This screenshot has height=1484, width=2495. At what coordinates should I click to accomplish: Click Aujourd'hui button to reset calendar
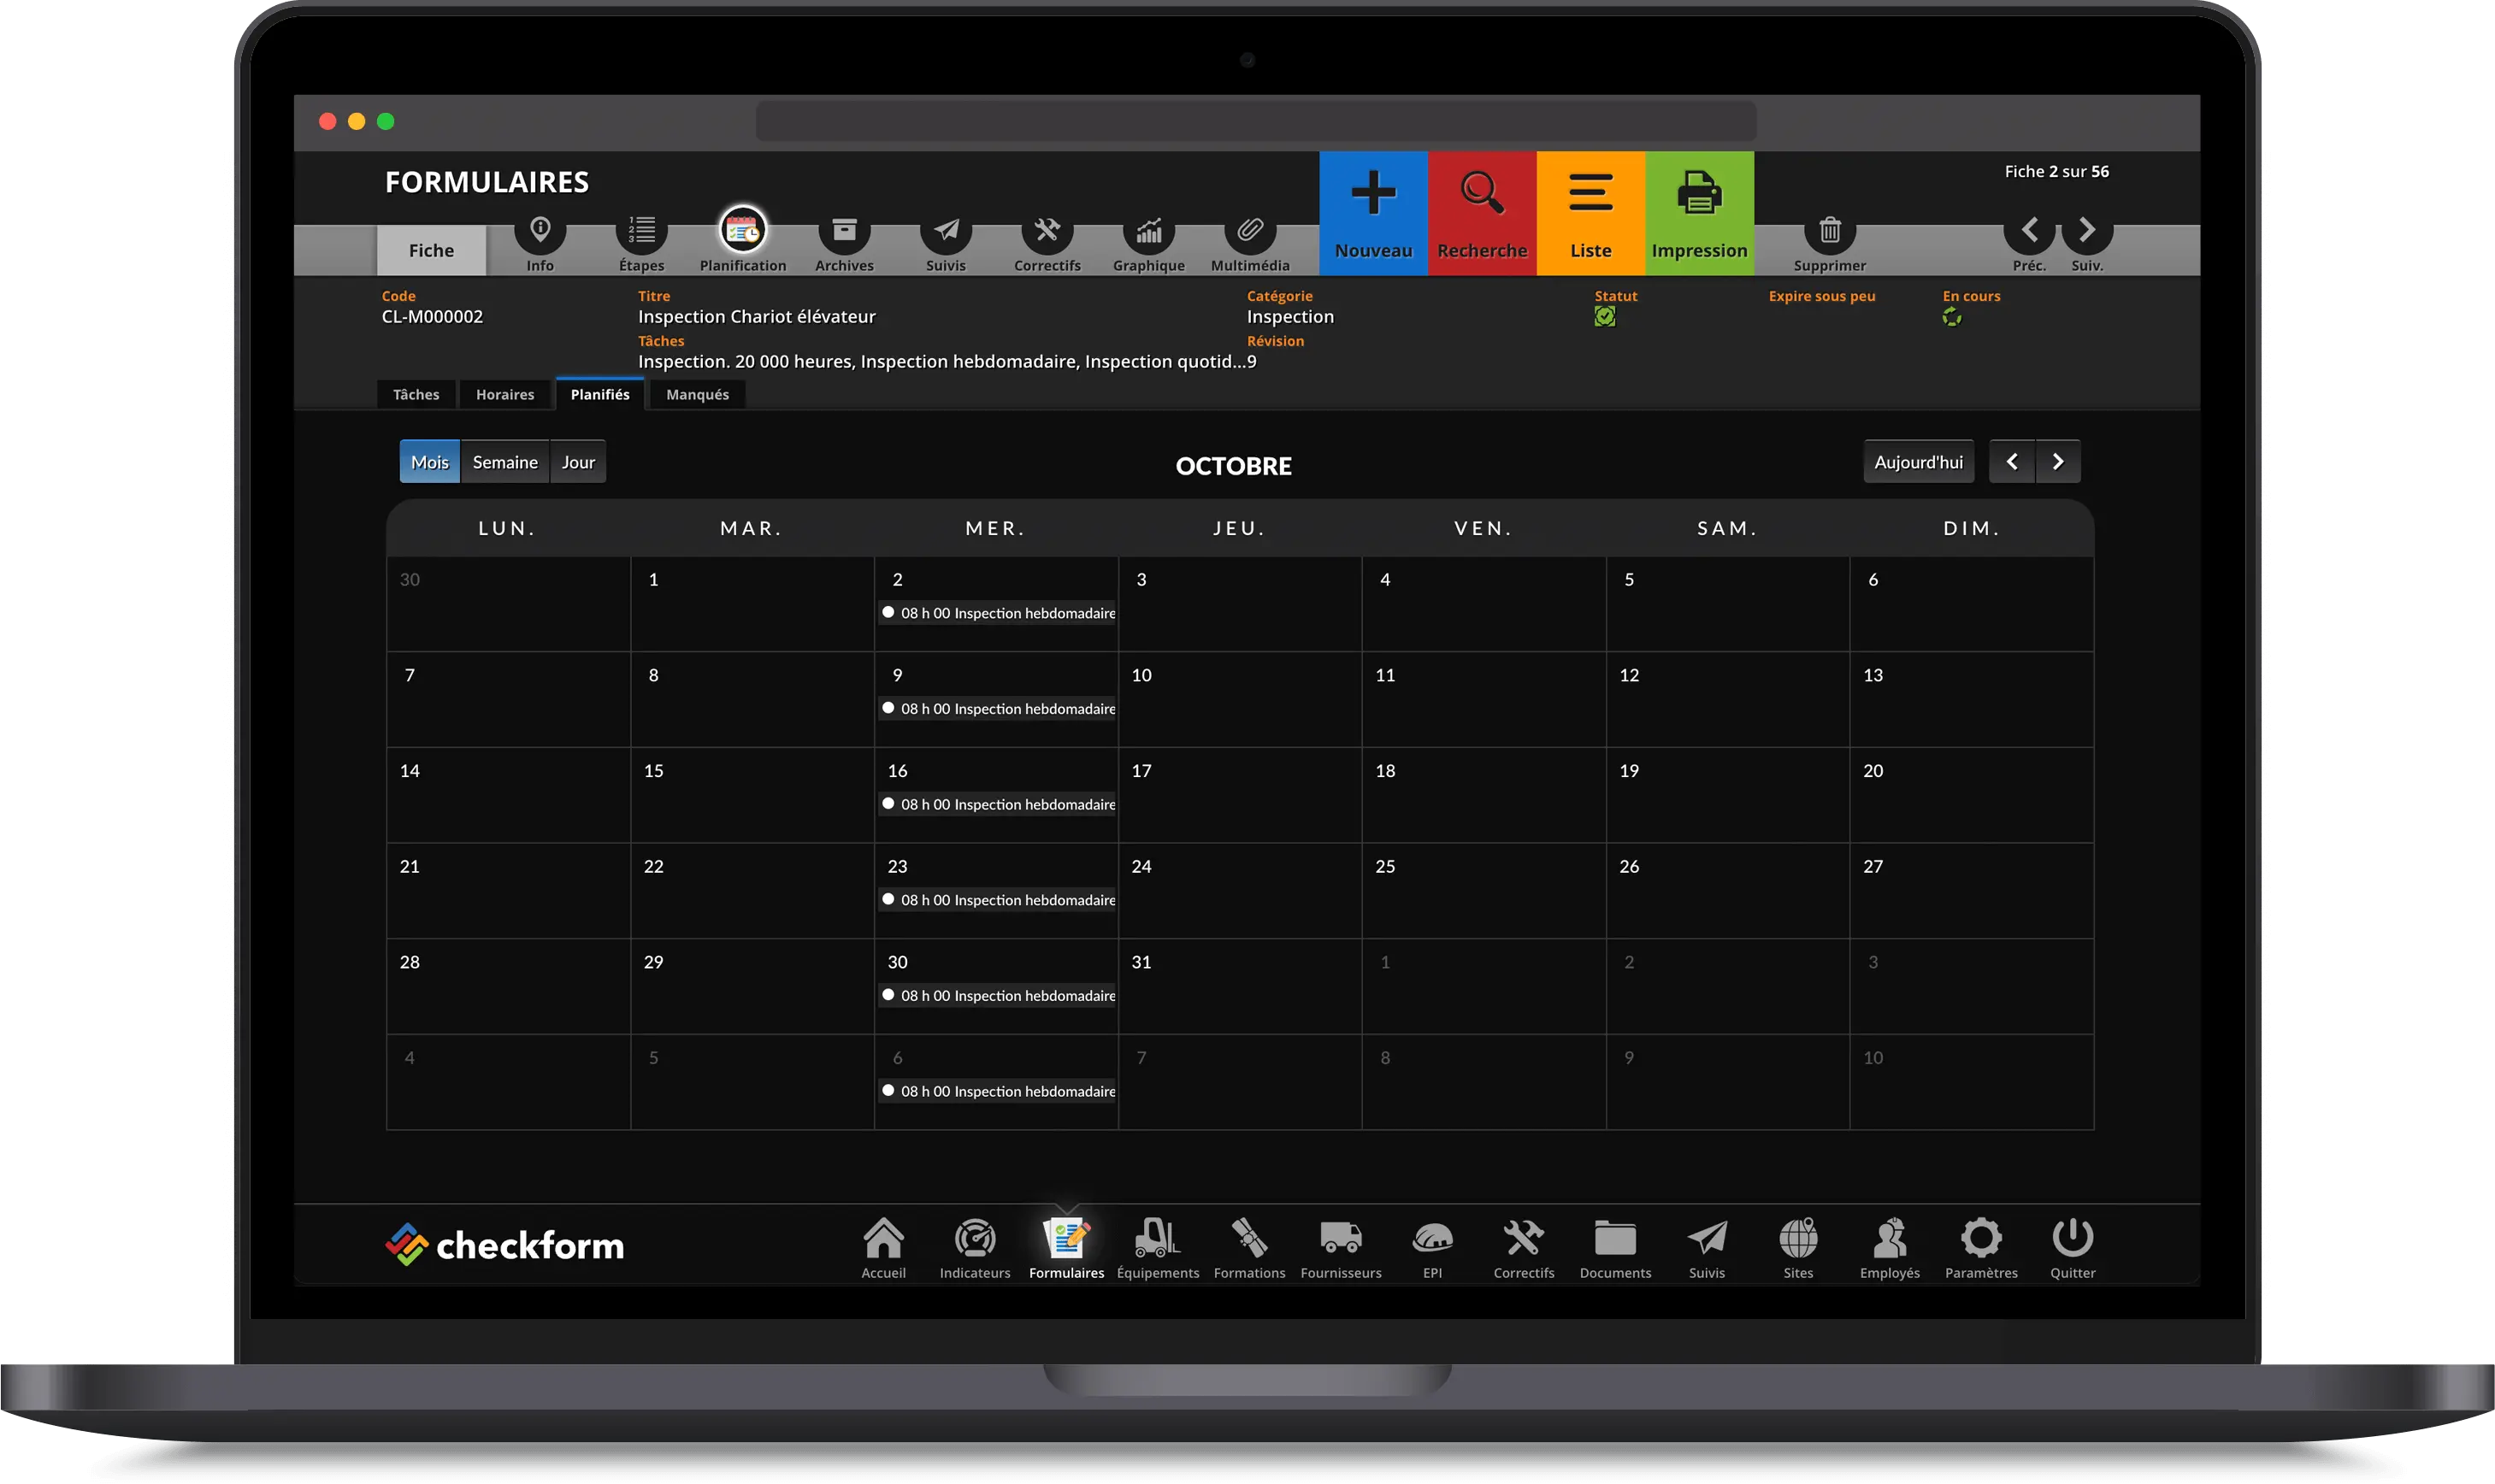[1919, 461]
